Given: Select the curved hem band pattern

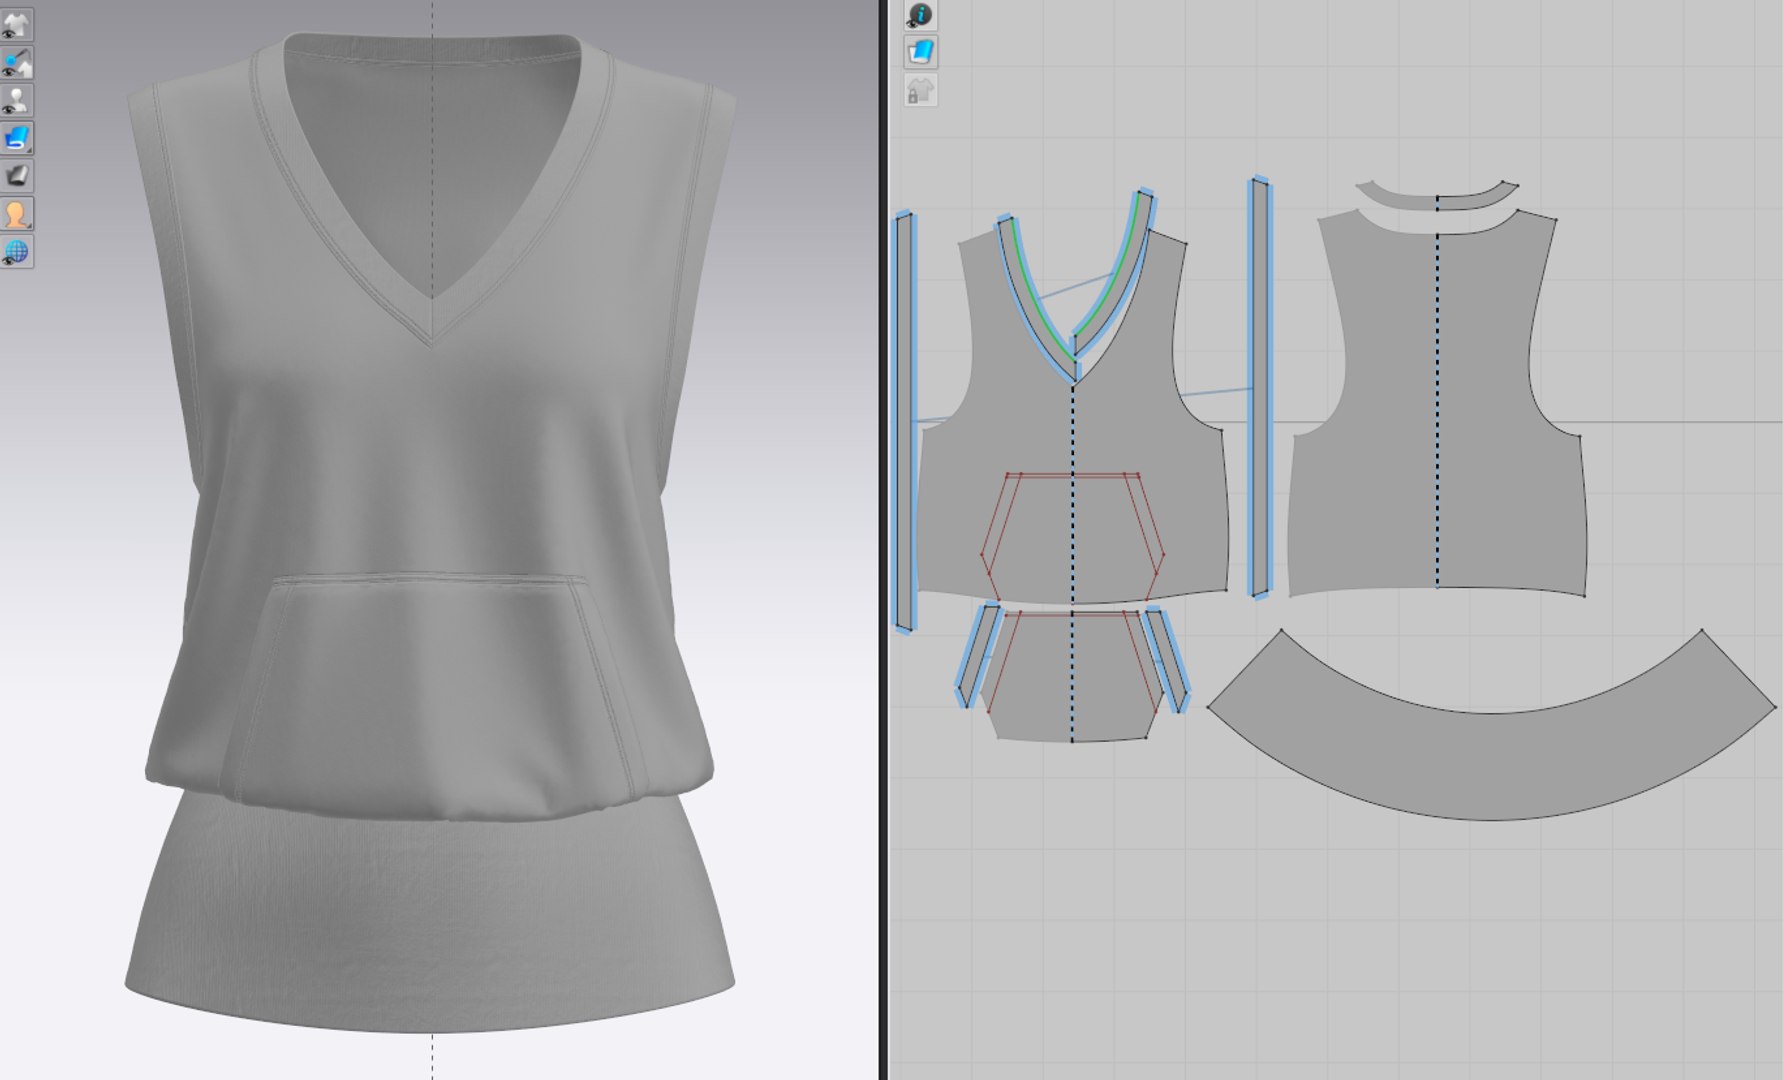Looking at the screenshot, I should [x=1492, y=765].
